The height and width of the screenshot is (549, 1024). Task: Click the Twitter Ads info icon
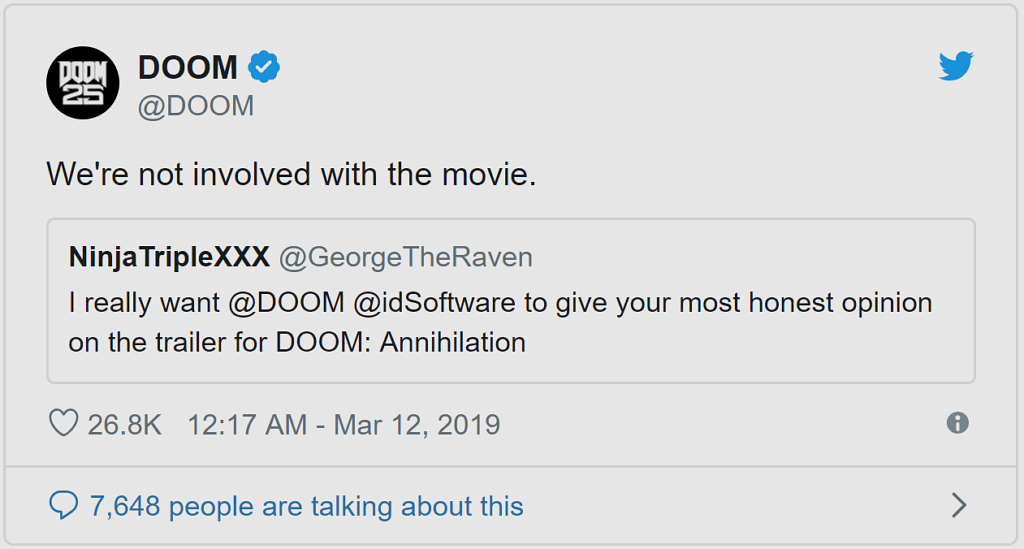[x=957, y=423]
